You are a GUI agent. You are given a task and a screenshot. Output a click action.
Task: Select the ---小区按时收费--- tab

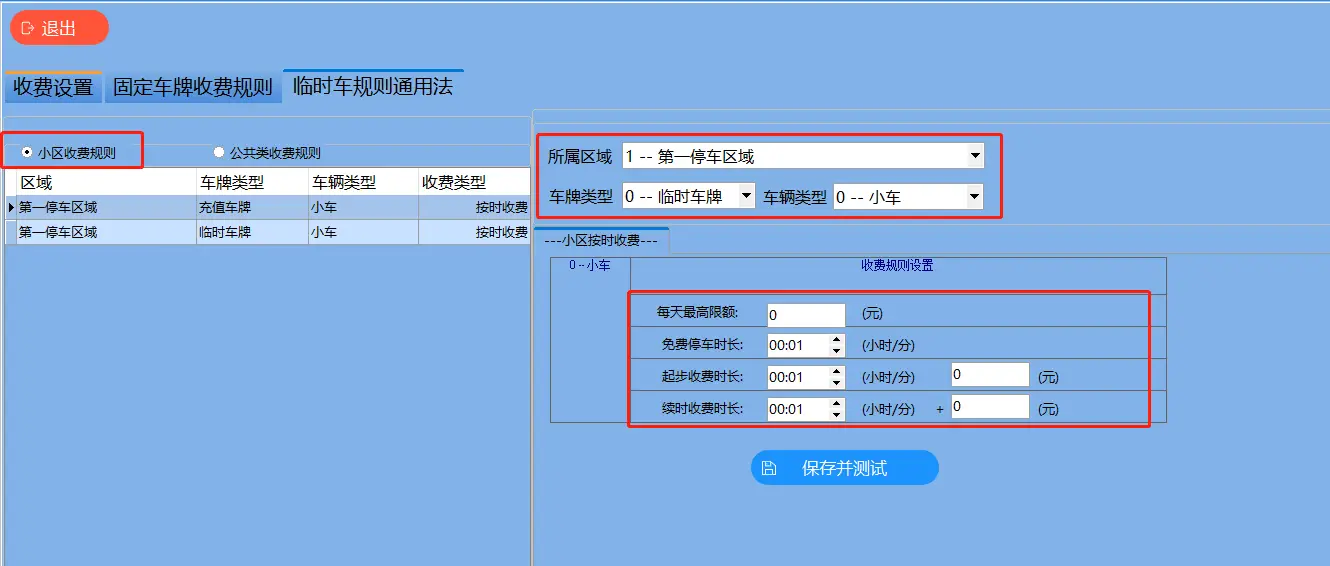click(601, 240)
